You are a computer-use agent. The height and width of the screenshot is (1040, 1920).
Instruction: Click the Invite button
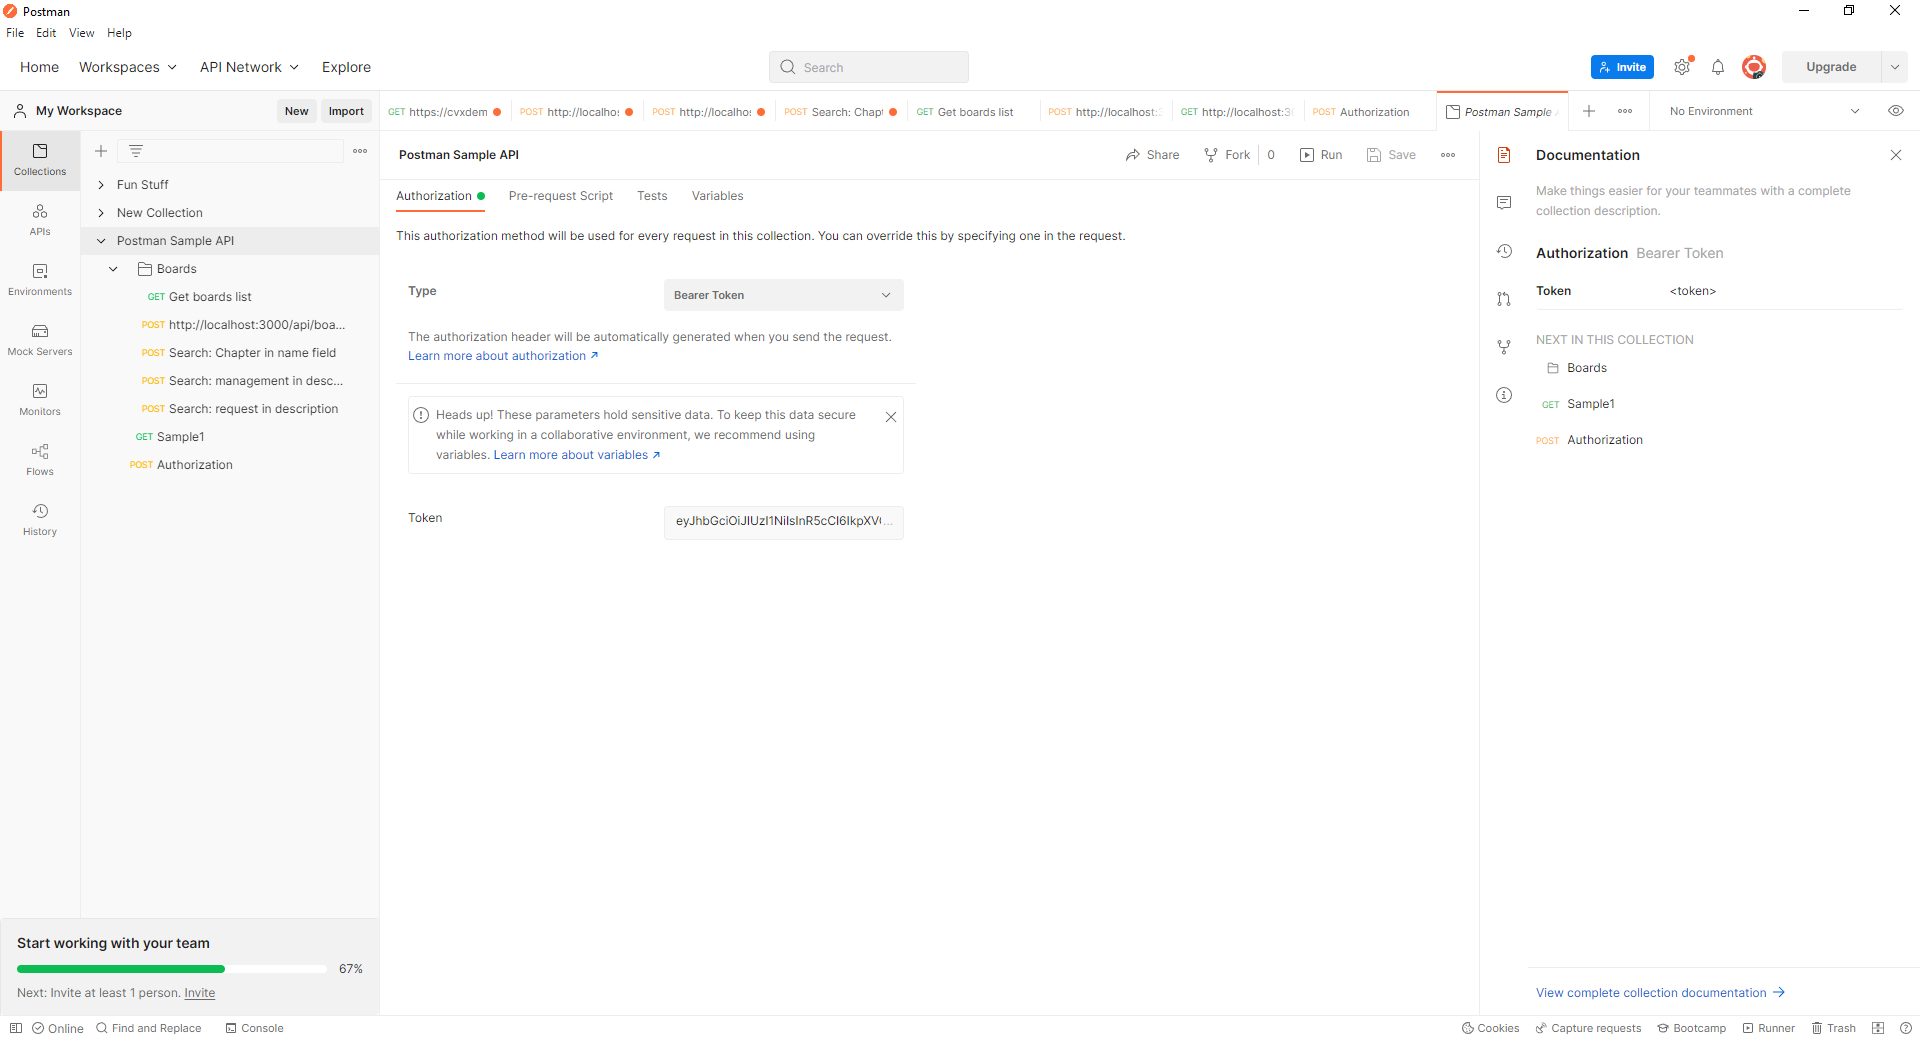pos(1622,67)
